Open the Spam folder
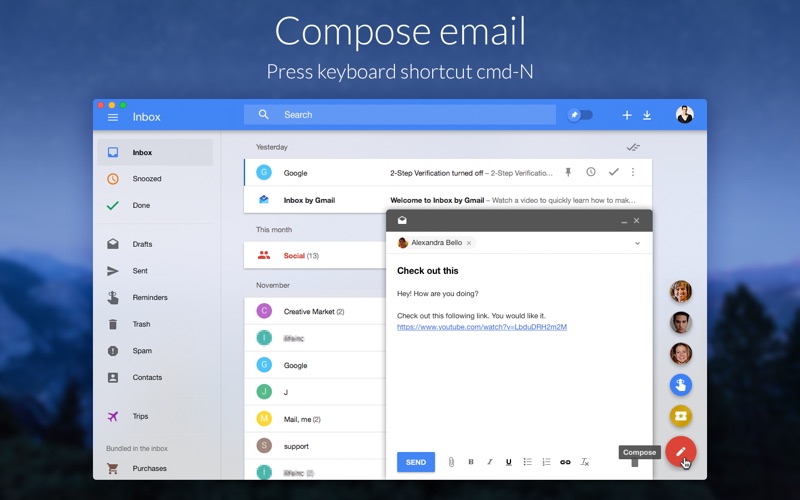 155,351
